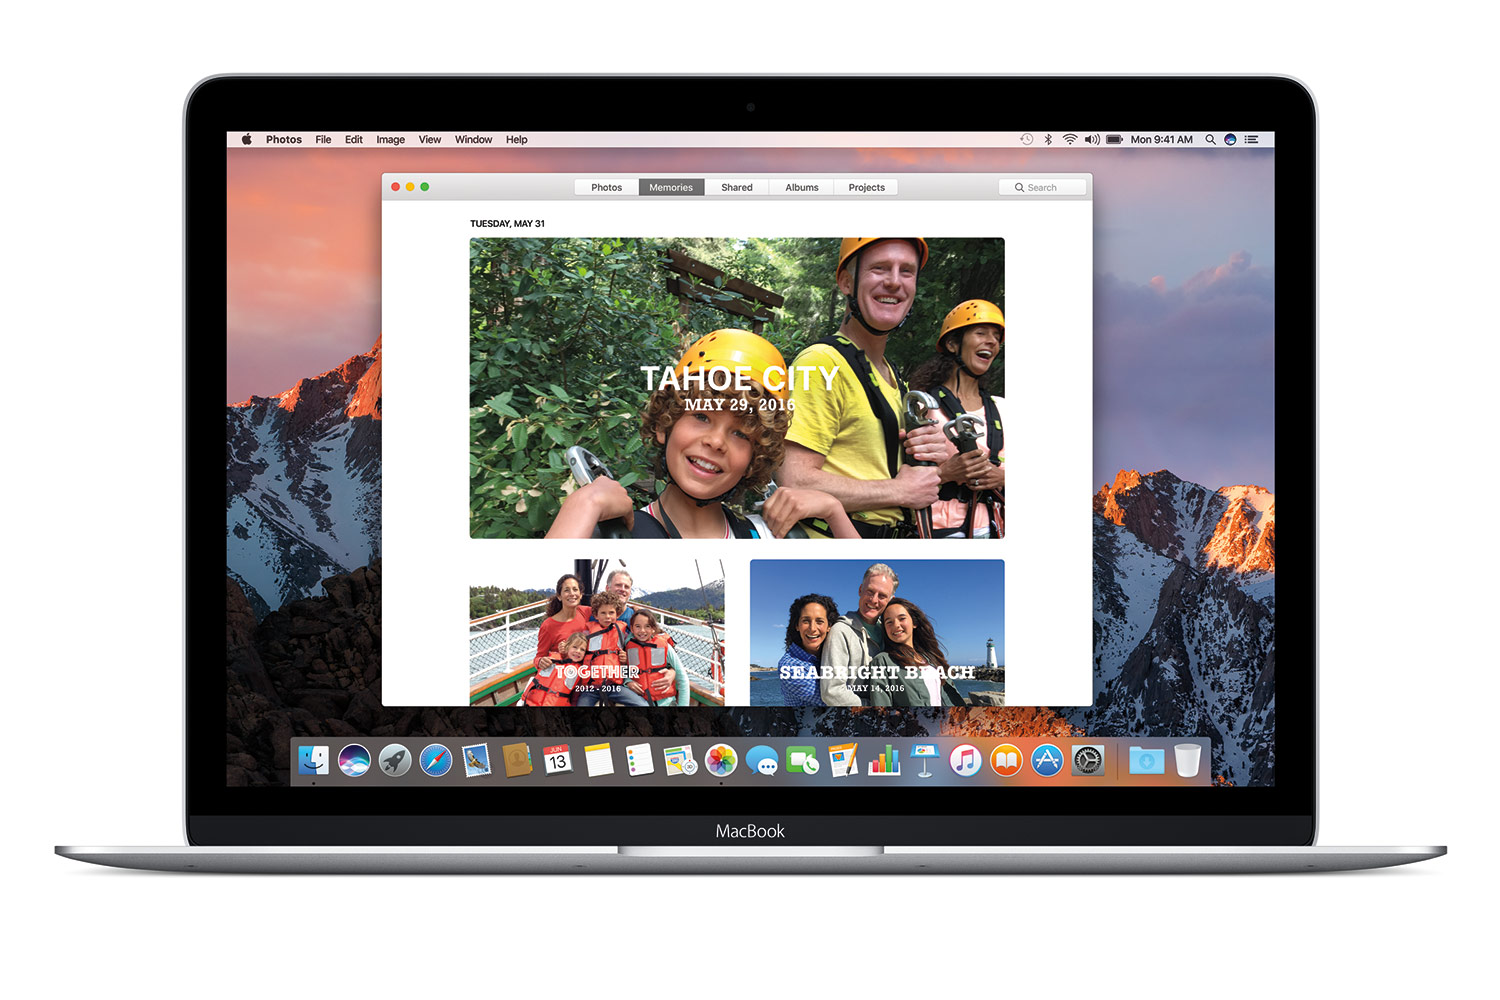The width and height of the screenshot is (1500, 1000).
Task: Open Notes icon in dock
Action: pyautogui.click(x=599, y=760)
